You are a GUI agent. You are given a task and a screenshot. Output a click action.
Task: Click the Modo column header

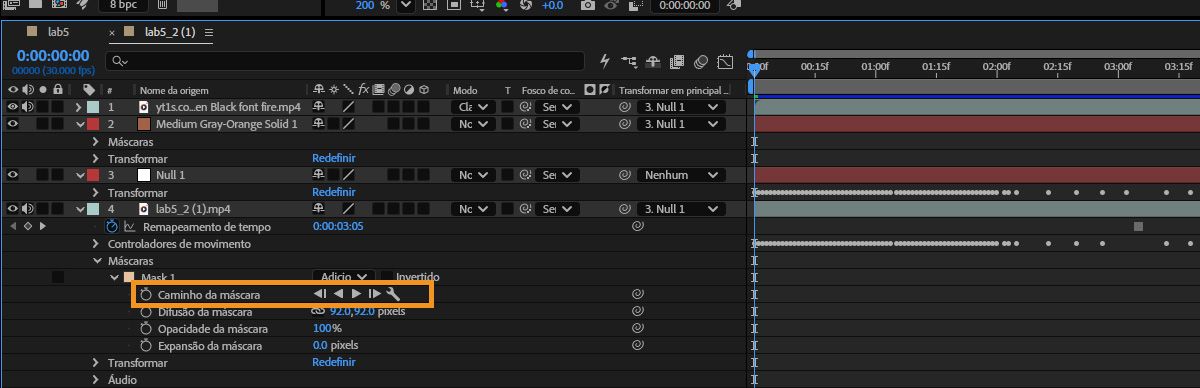pos(465,90)
